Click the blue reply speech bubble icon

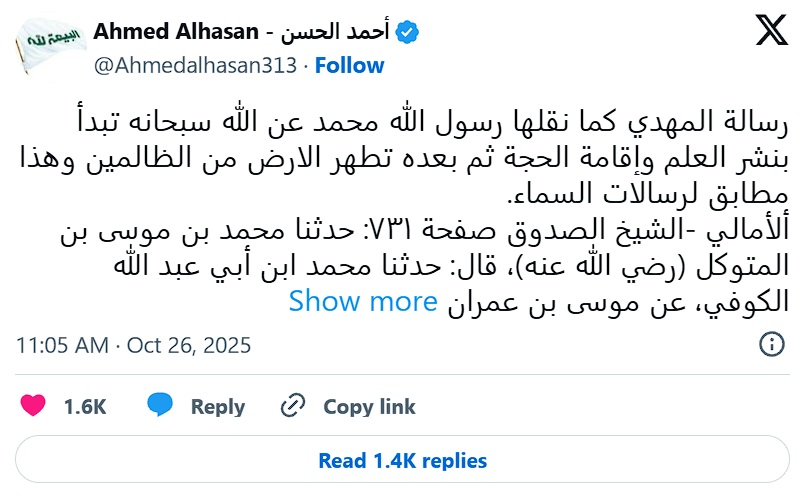coord(162,406)
